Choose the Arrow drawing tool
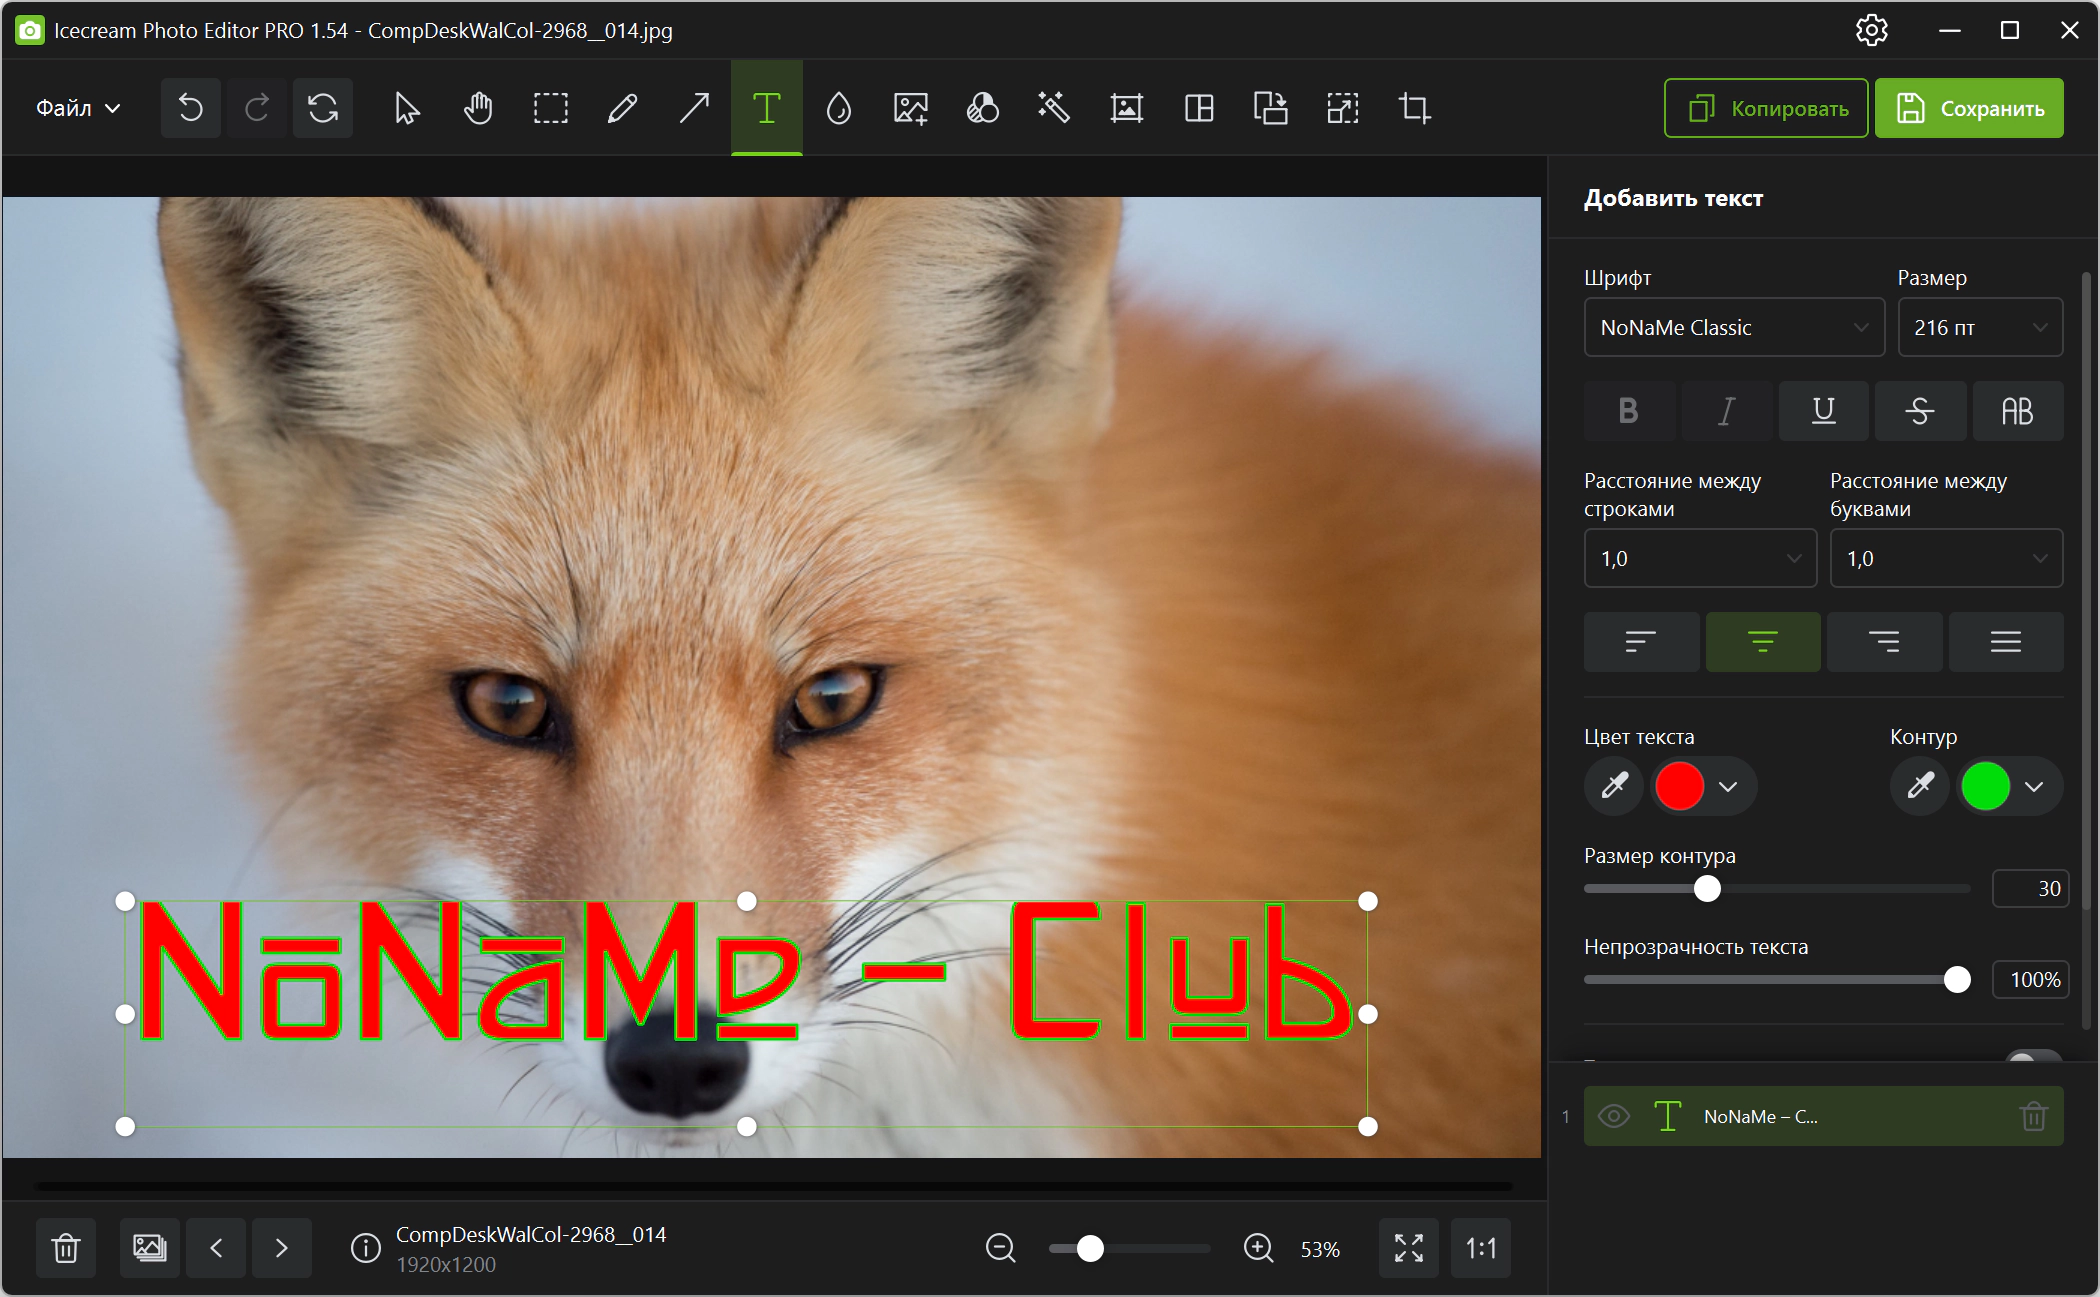Image resolution: width=2100 pixels, height=1297 pixels. pyautogui.click(x=694, y=108)
